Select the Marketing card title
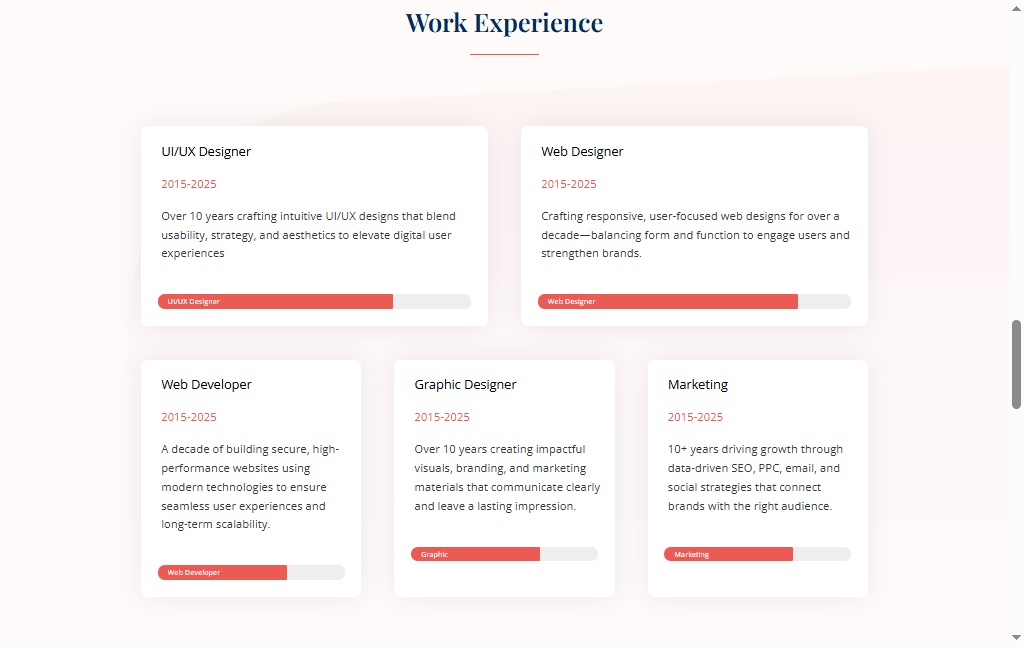 coord(698,384)
